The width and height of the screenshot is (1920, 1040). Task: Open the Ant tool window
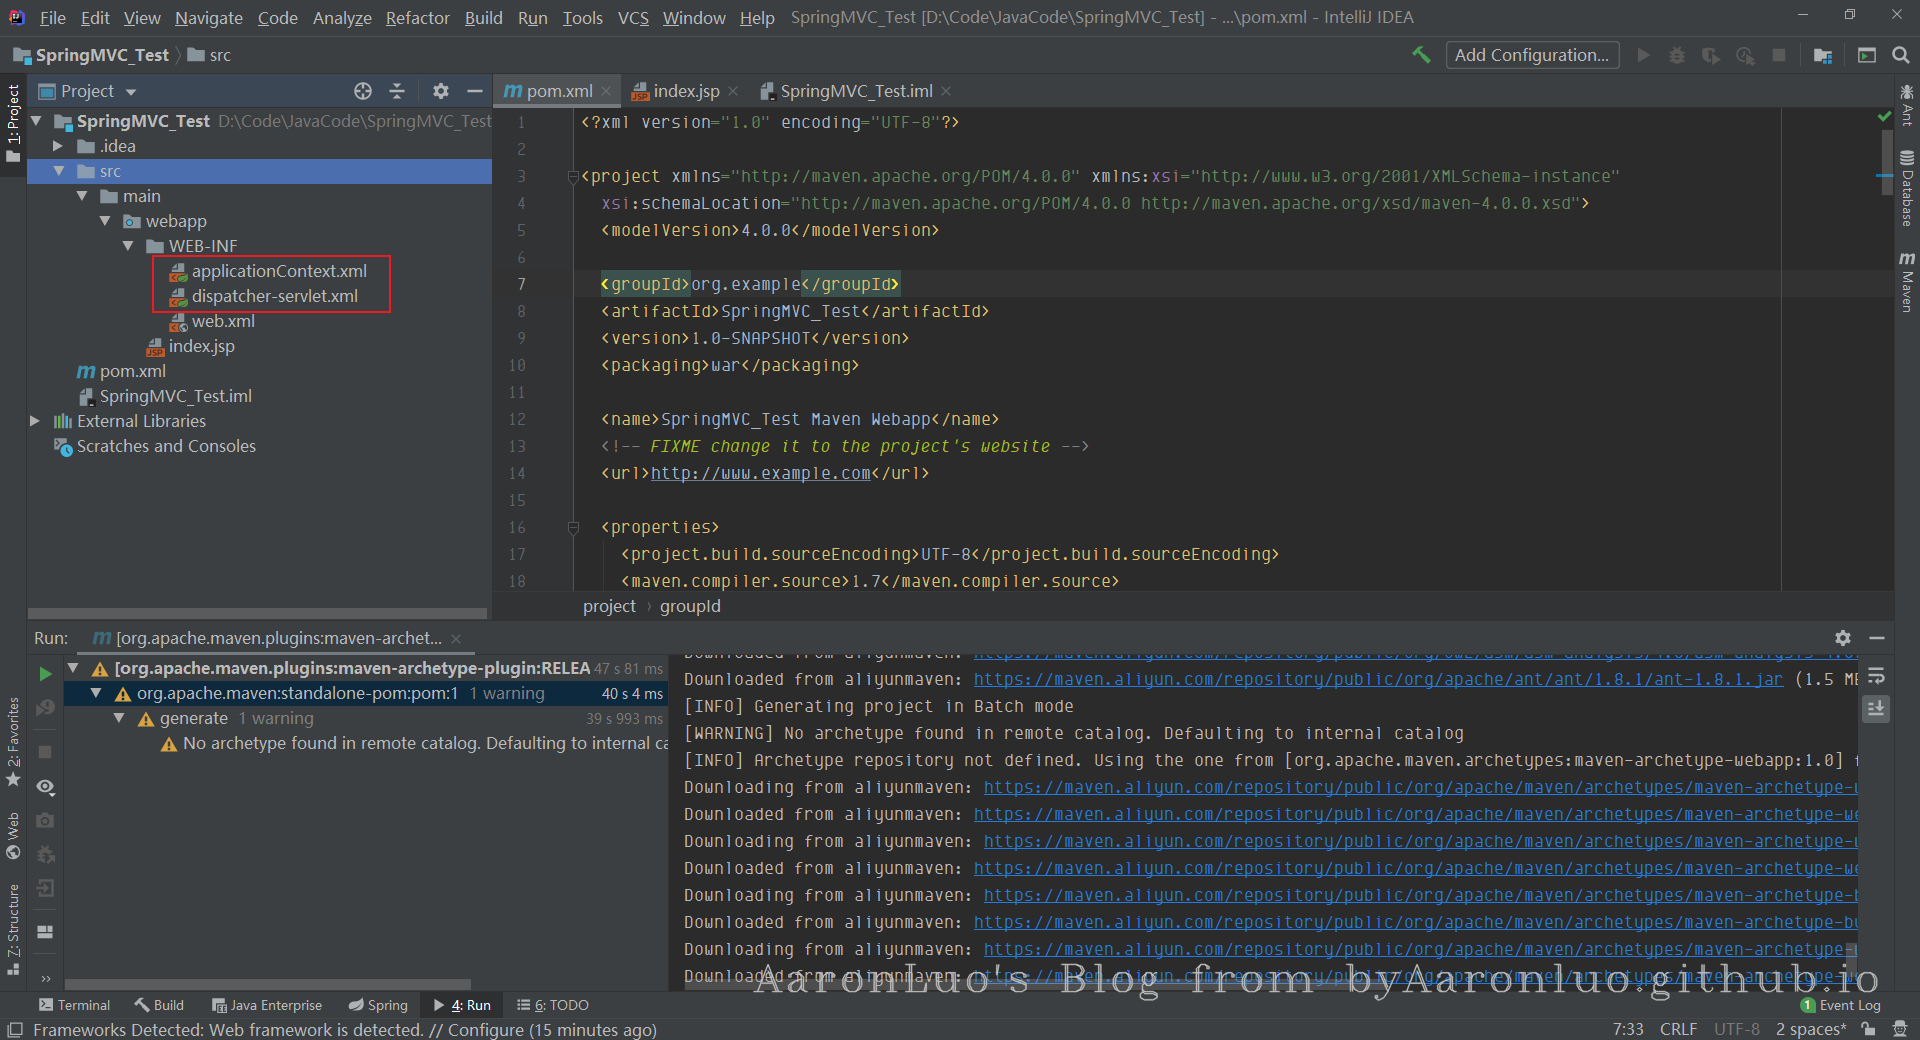tap(1907, 106)
